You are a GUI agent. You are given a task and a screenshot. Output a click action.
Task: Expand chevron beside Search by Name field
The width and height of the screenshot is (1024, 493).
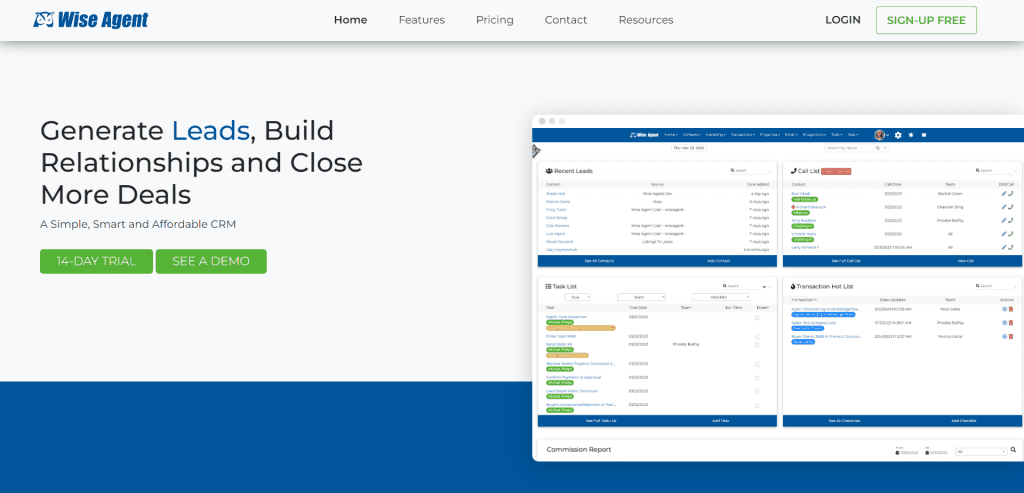(x=885, y=148)
